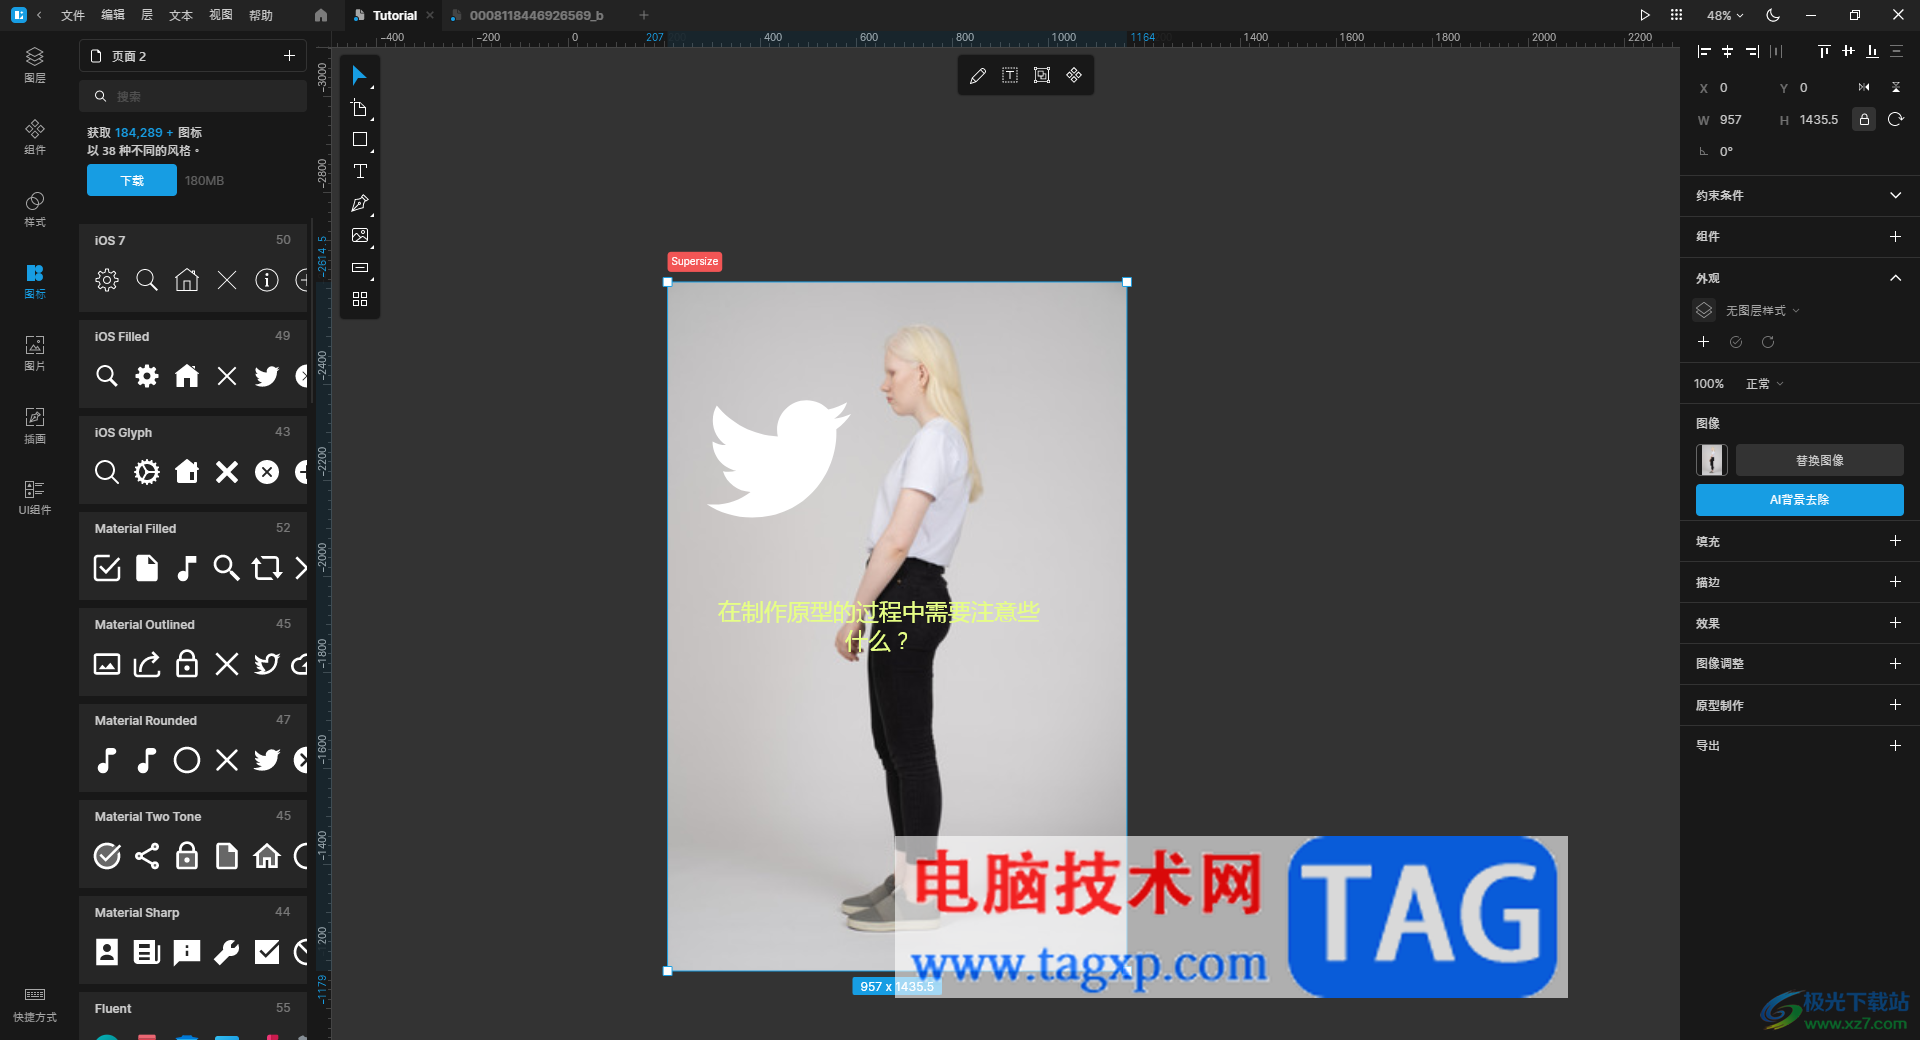Align selection to left edge

(1704, 51)
